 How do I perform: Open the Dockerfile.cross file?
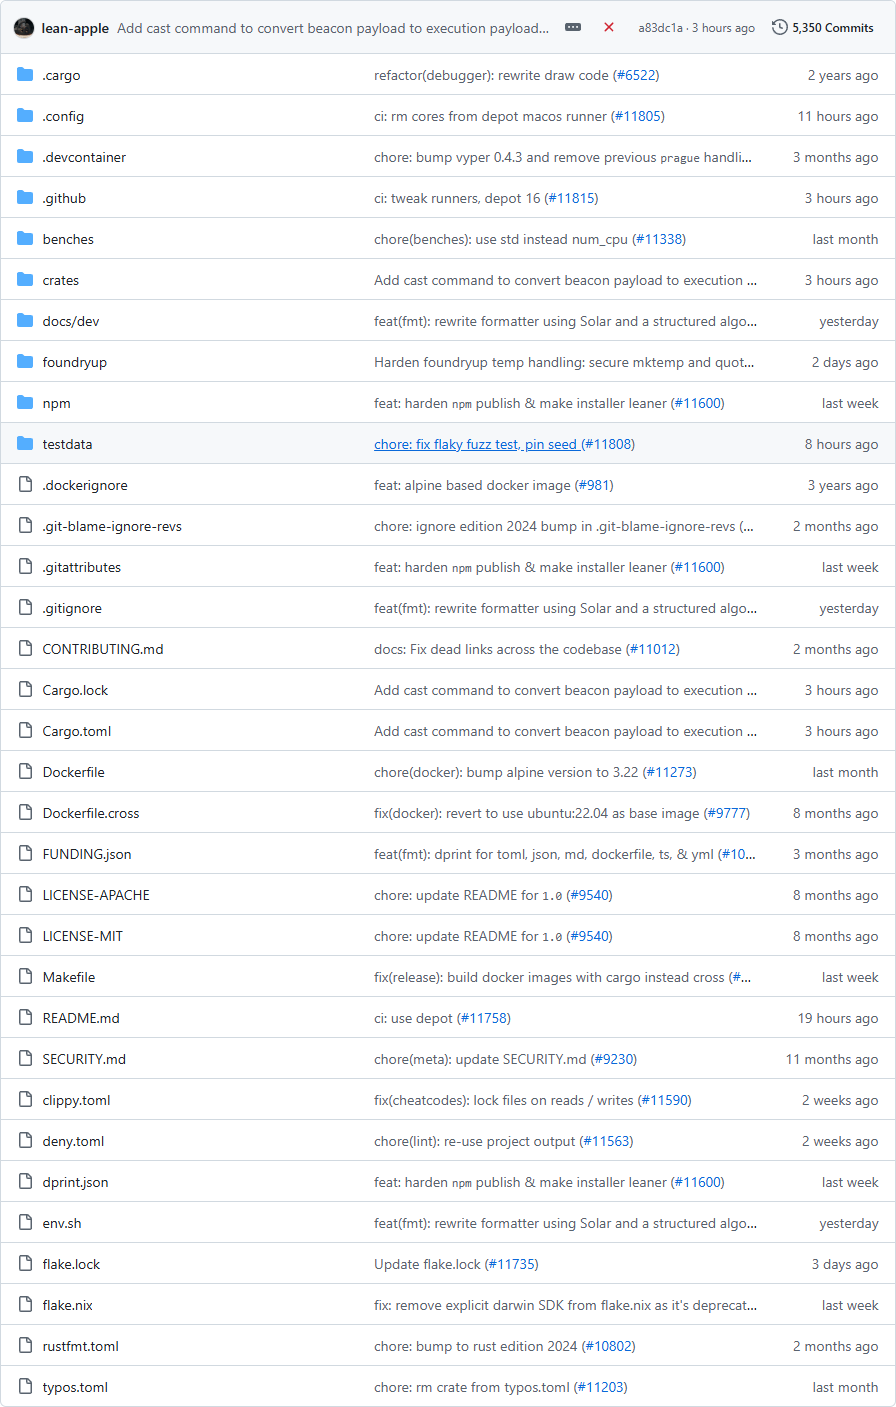(91, 813)
